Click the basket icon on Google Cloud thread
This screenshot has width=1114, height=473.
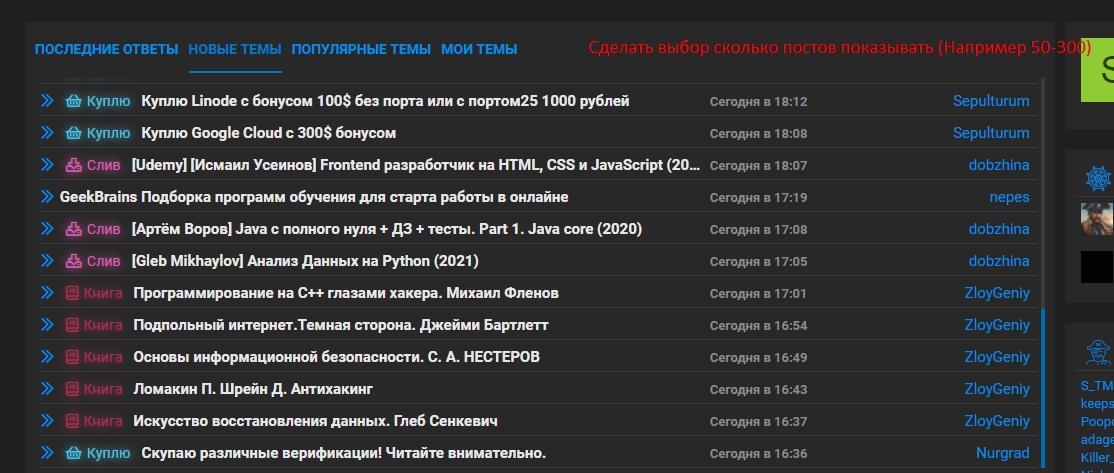(x=74, y=133)
